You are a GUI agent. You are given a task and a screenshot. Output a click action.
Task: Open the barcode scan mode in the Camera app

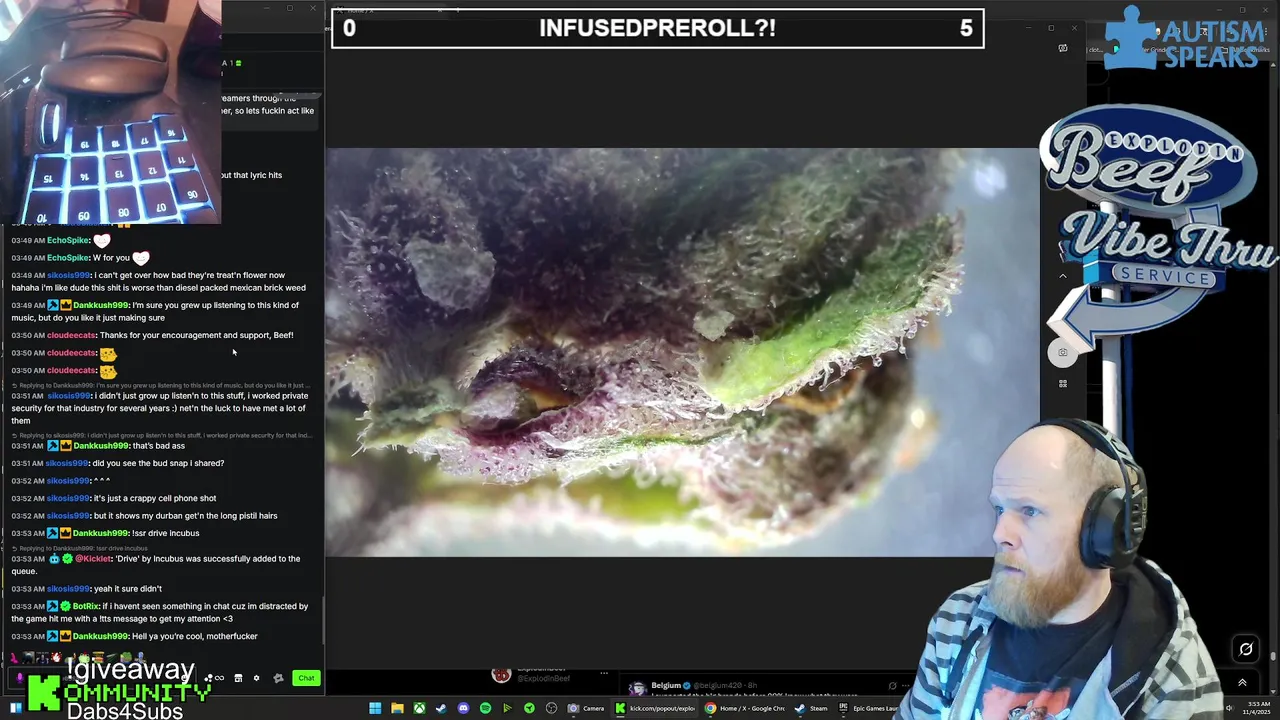click(1063, 384)
